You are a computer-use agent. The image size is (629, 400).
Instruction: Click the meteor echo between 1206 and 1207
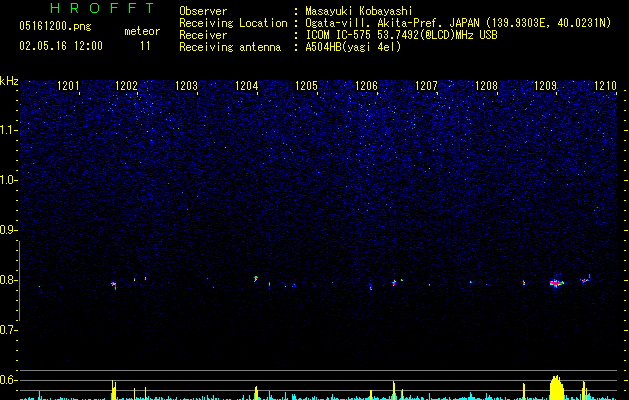click(394, 283)
